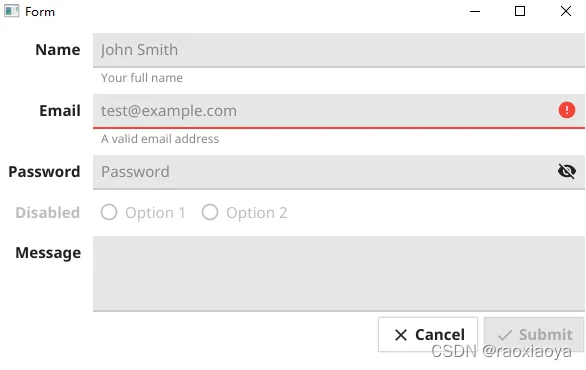Close the Form window

[x=566, y=11]
